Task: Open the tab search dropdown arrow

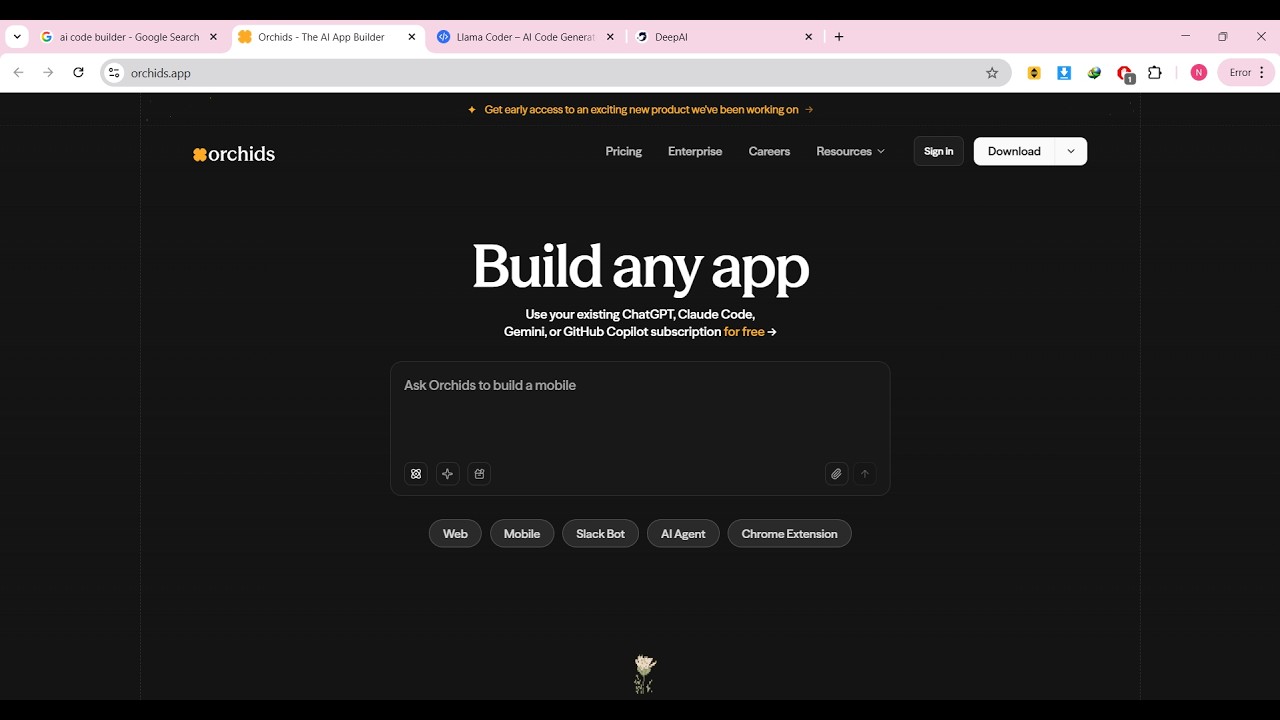Action: [x=17, y=37]
